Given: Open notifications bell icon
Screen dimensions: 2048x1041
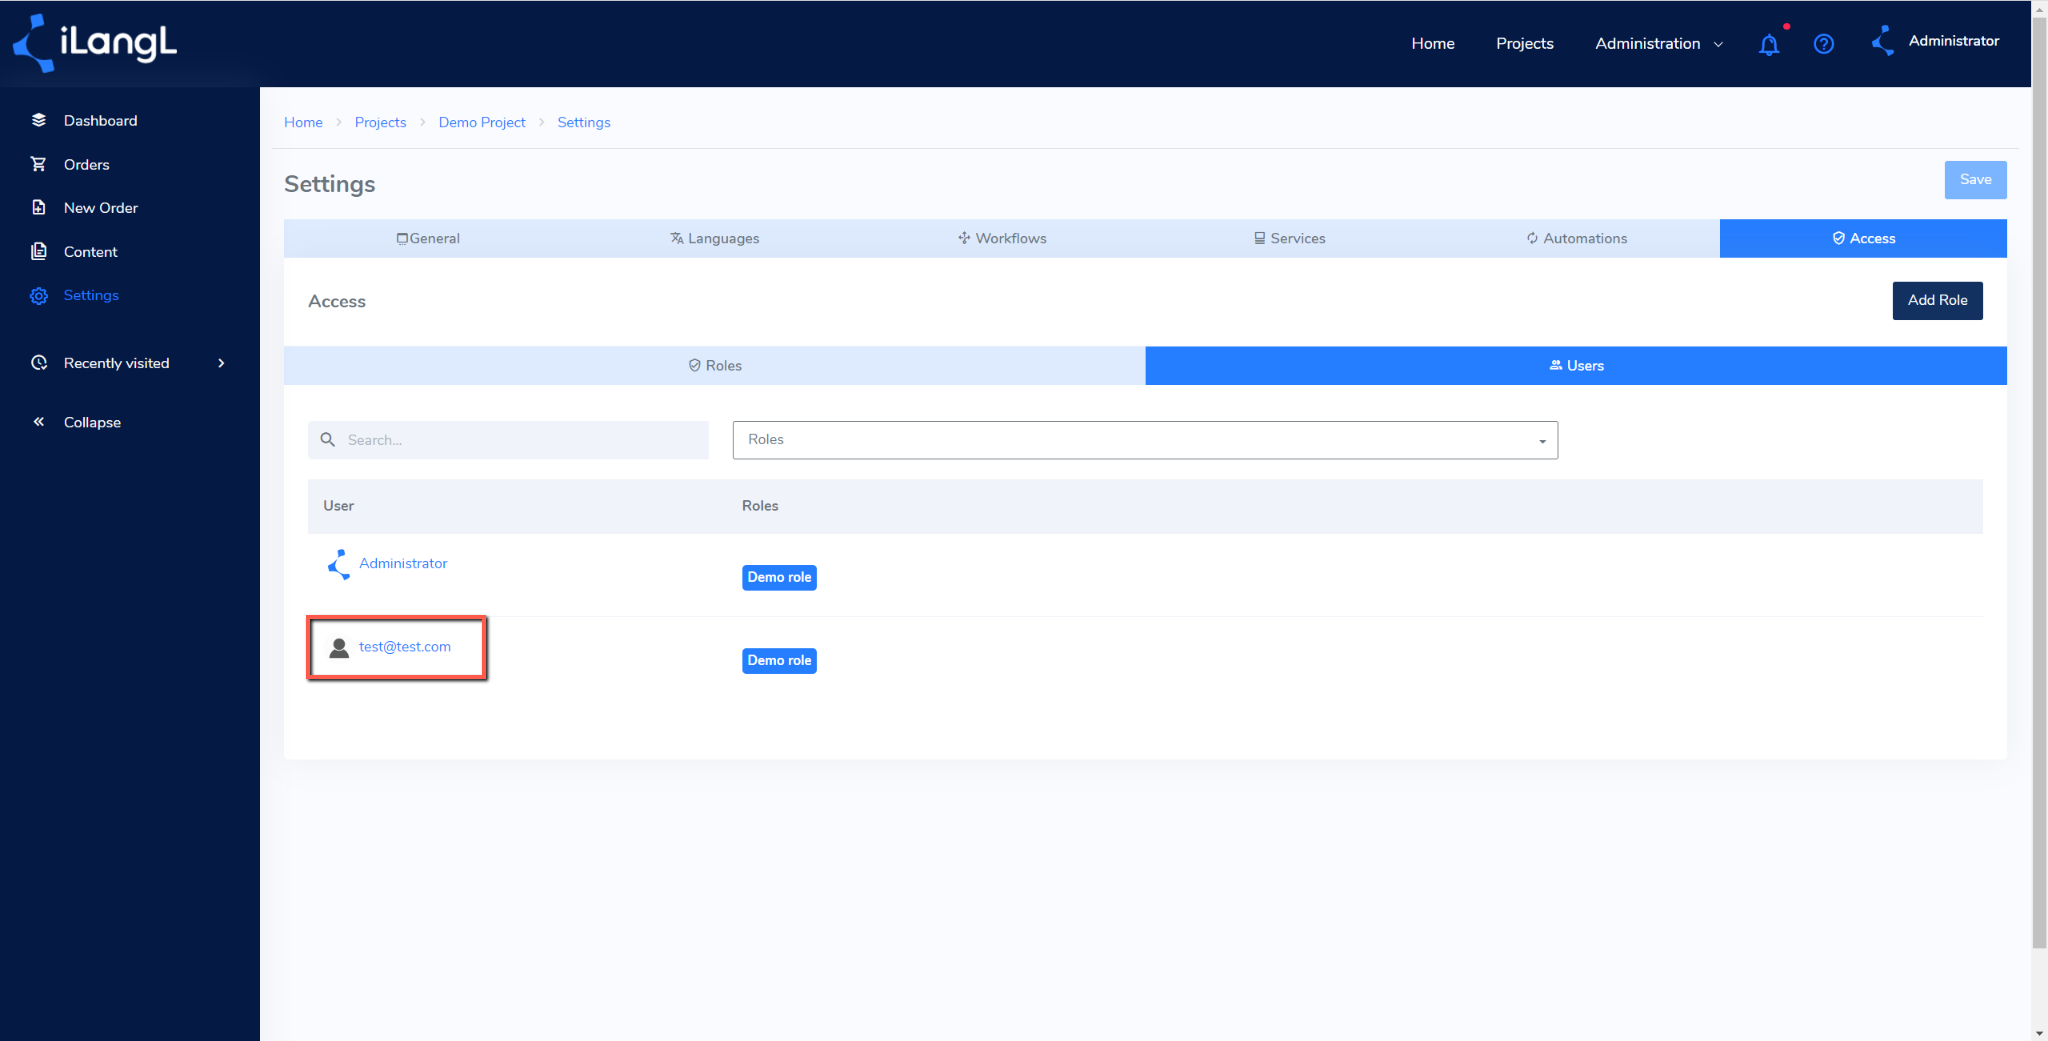Looking at the screenshot, I should 1769,44.
